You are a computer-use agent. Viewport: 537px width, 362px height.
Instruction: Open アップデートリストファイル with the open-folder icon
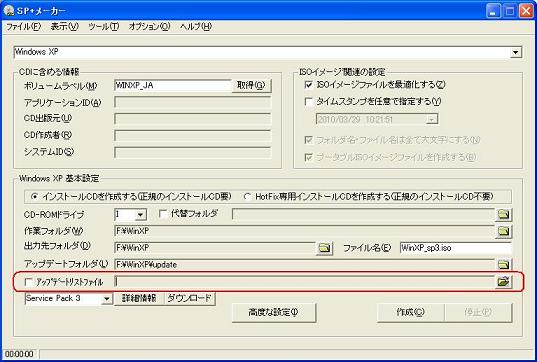coord(503,282)
